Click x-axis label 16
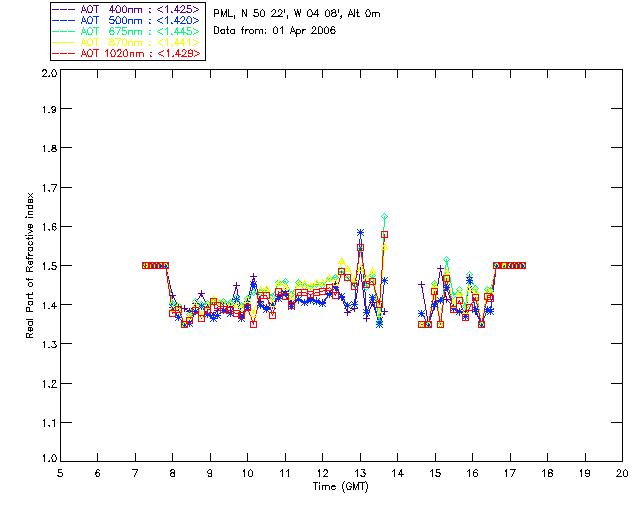This screenshot has height=512, width=640. coord(472,473)
